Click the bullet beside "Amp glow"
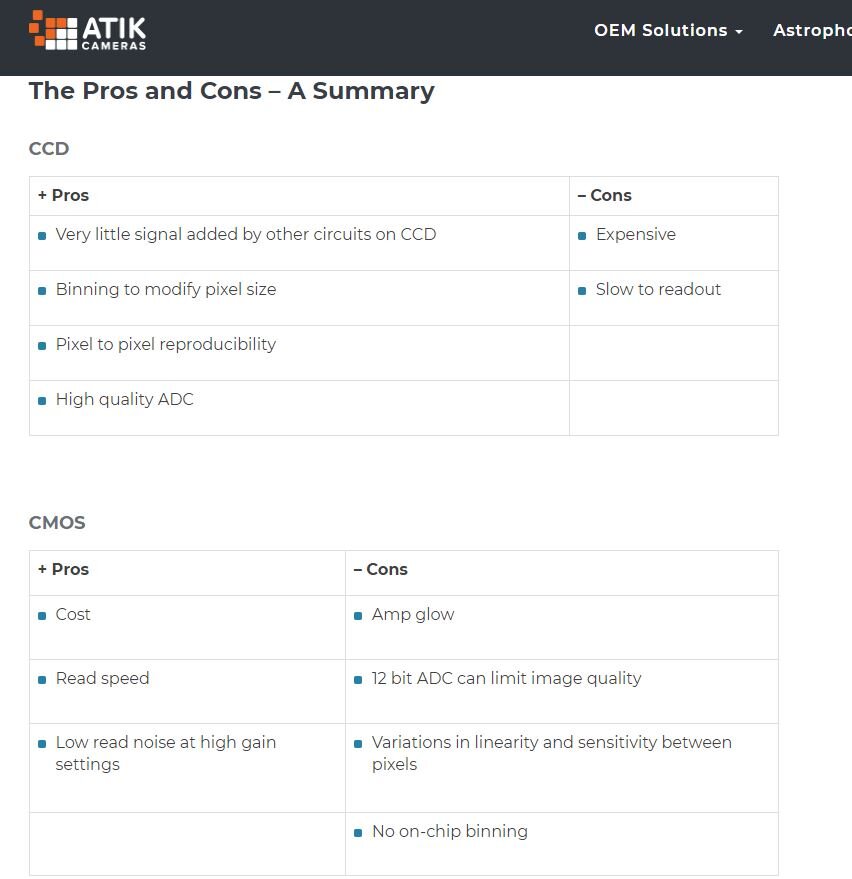This screenshot has height=879, width=852. 358,616
